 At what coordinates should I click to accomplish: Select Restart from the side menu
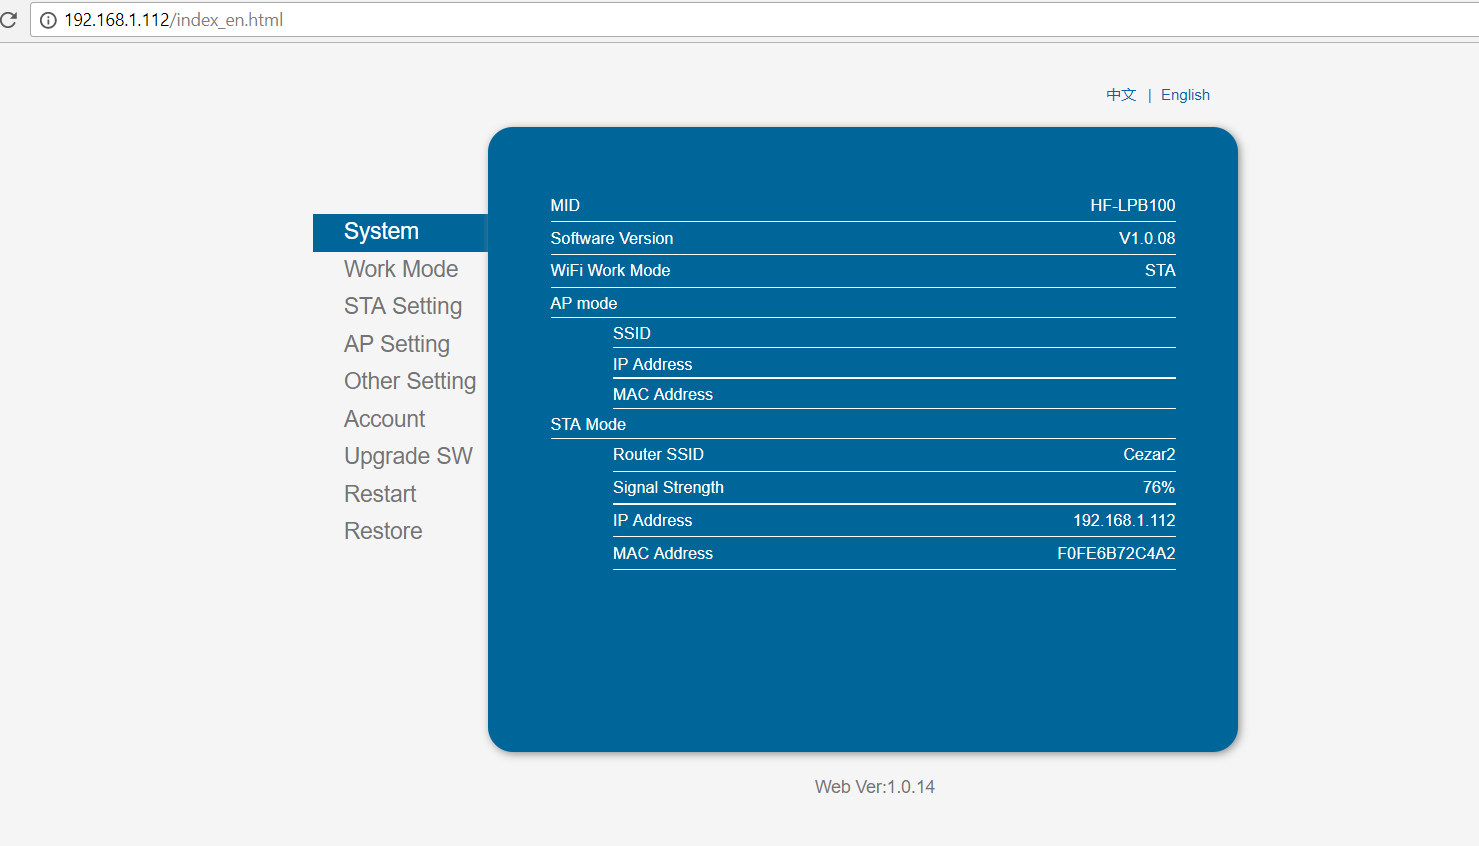[380, 494]
